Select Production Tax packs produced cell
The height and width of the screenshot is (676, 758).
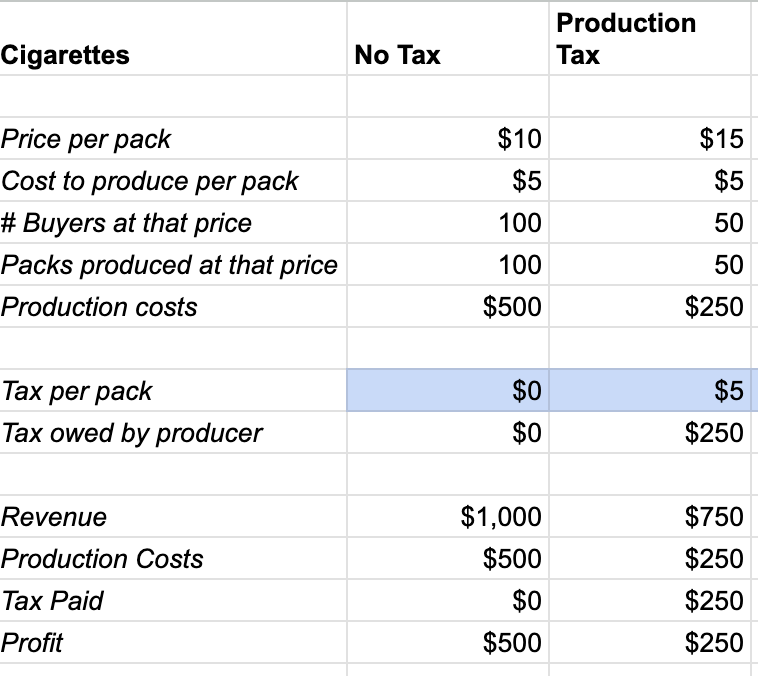click(650, 264)
